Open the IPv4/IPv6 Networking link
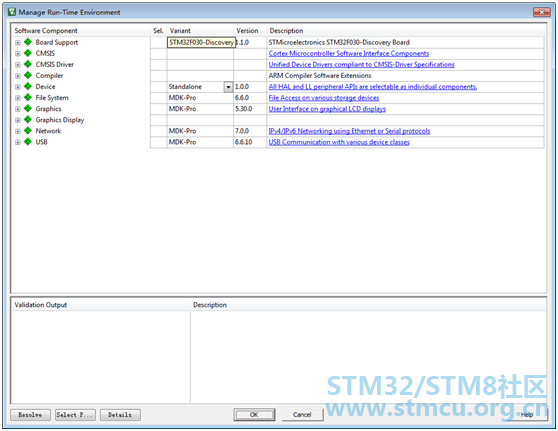 point(349,131)
